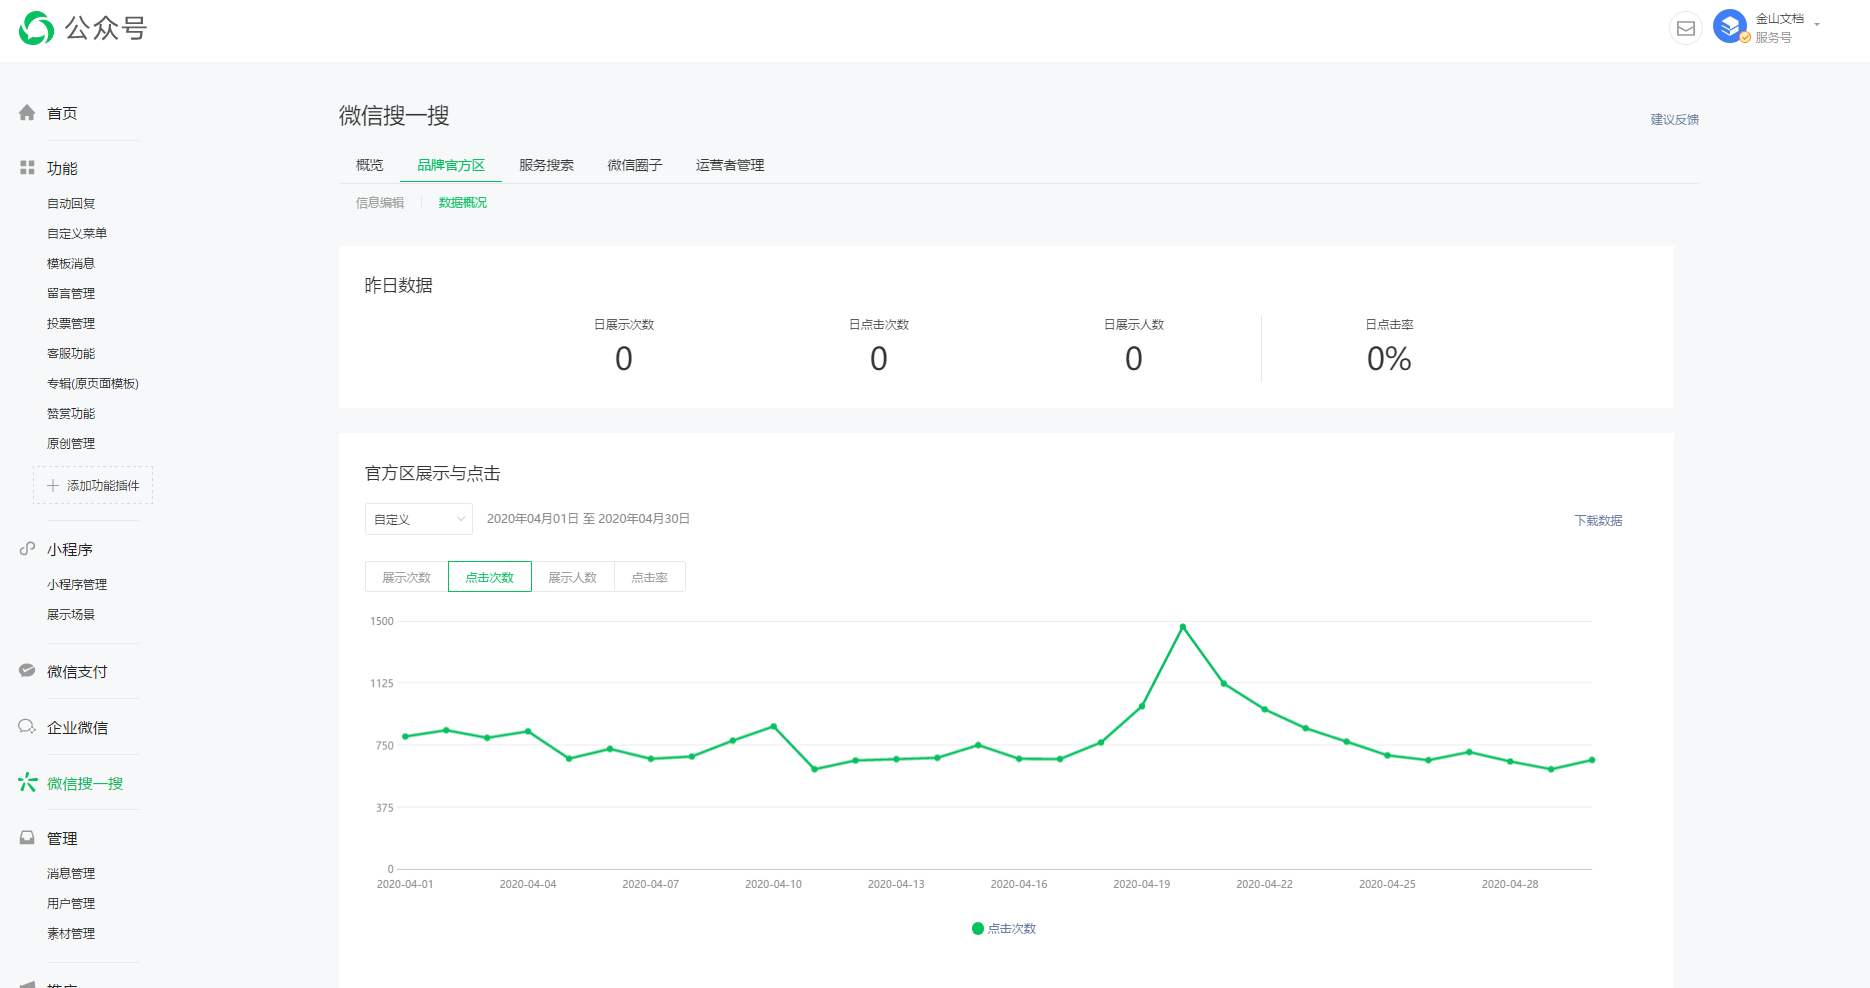Open 消息管理 in sidebar
Viewport: 1870px width, 988px height.
coord(71,873)
